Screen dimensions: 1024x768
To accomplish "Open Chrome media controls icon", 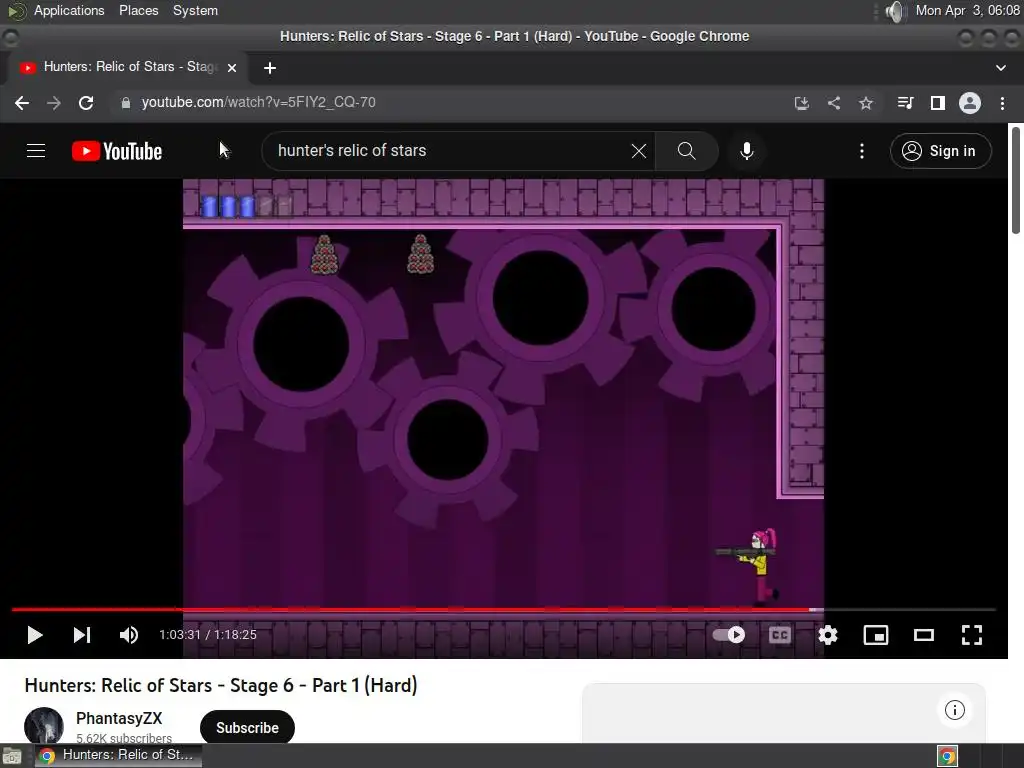I will click(905, 103).
